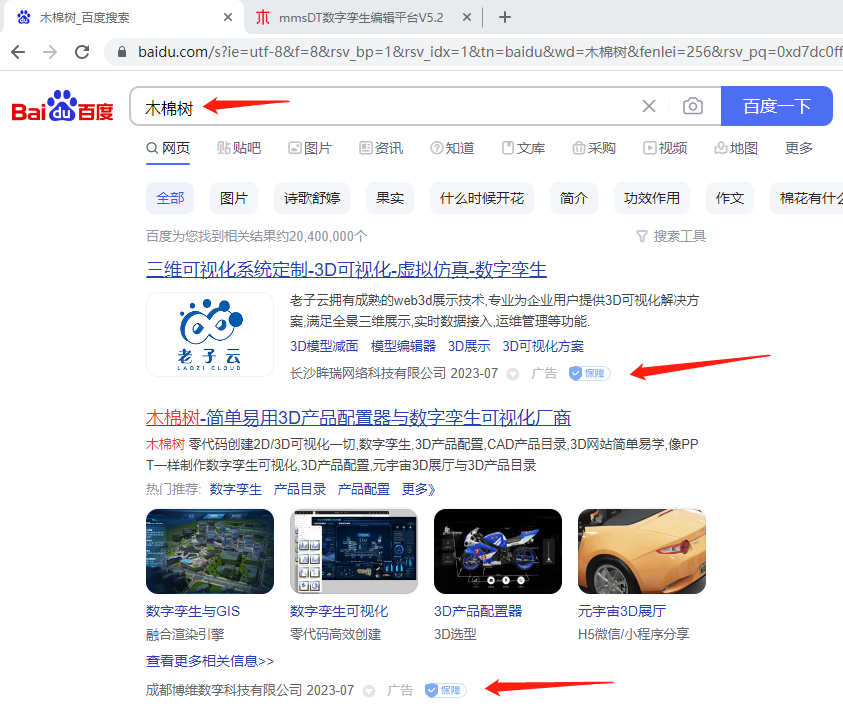Click the 广告 label on 长沙眸瑞 result

544,373
